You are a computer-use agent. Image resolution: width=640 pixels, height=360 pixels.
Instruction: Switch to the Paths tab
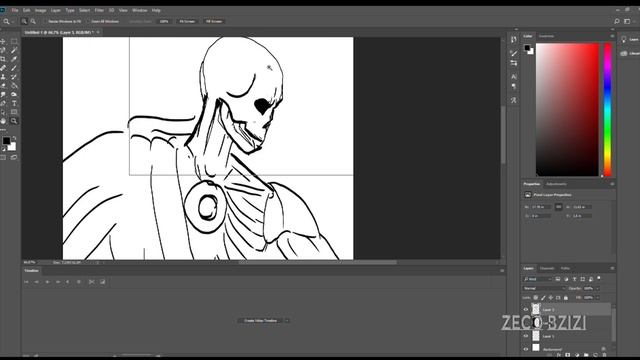pos(565,268)
